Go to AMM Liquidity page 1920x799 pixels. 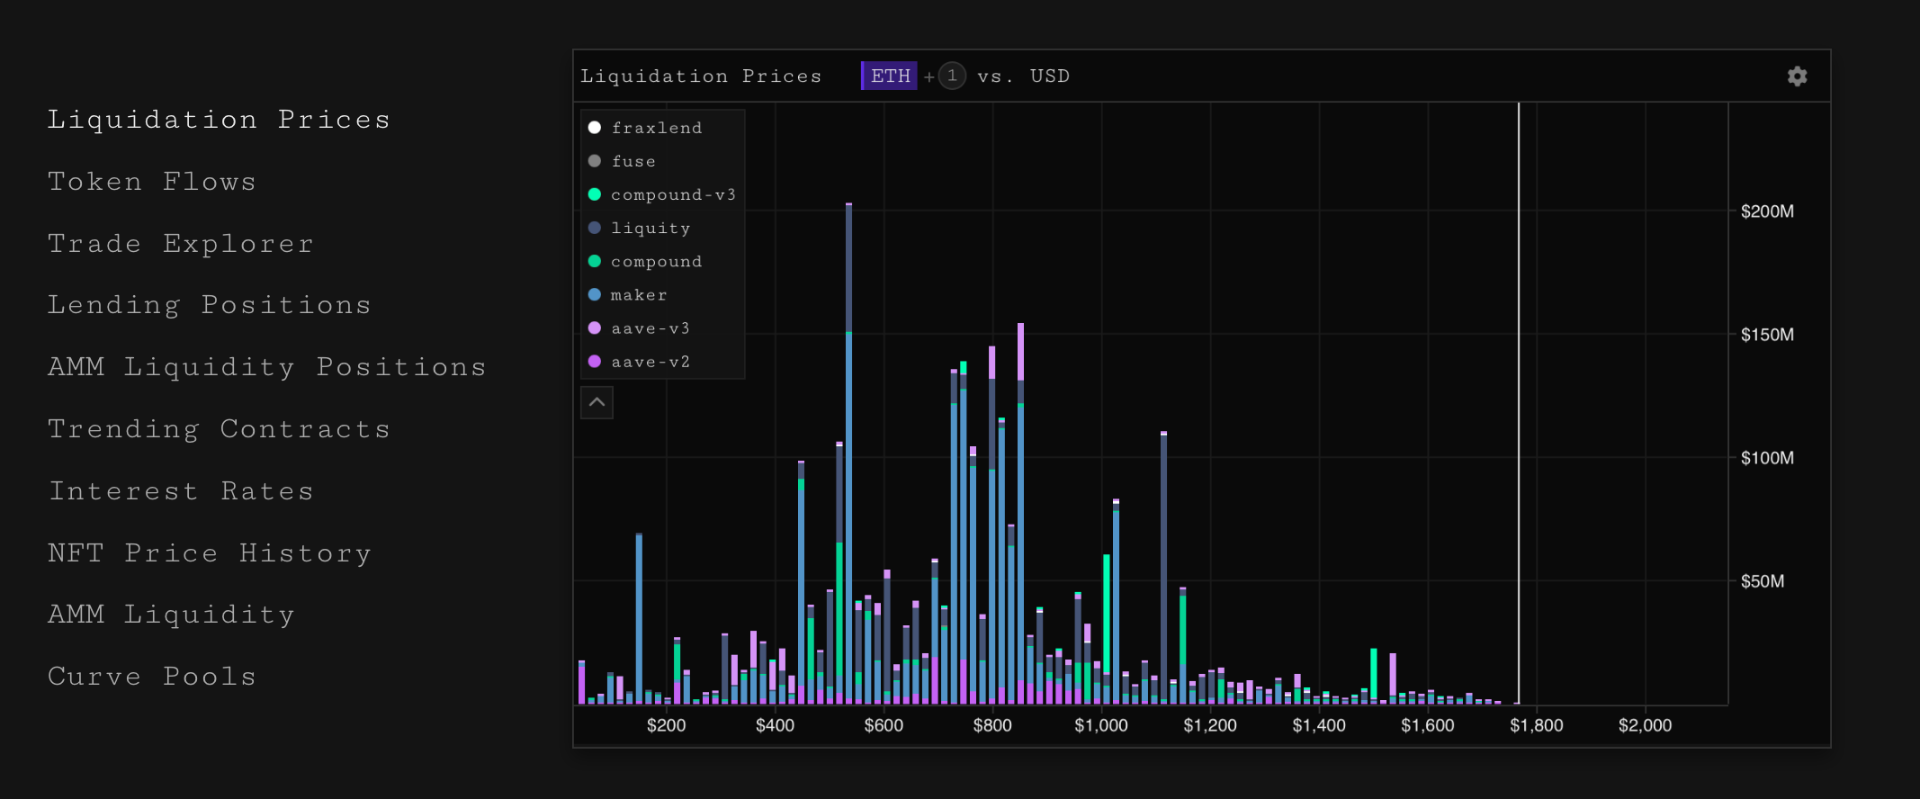click(x=171, y=615)
